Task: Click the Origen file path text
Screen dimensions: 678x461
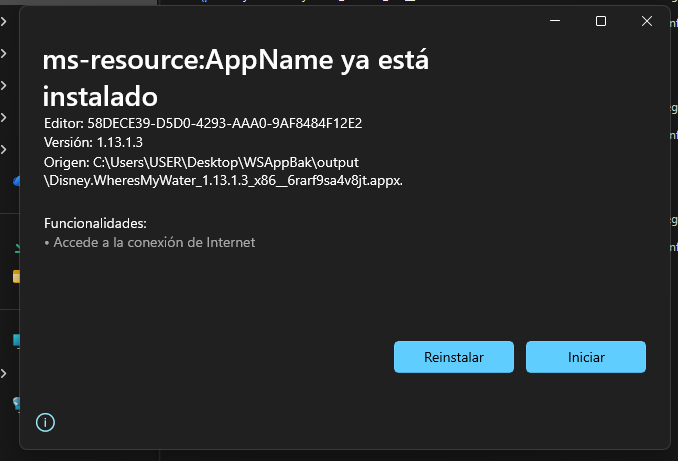Action: coord(223,171)
